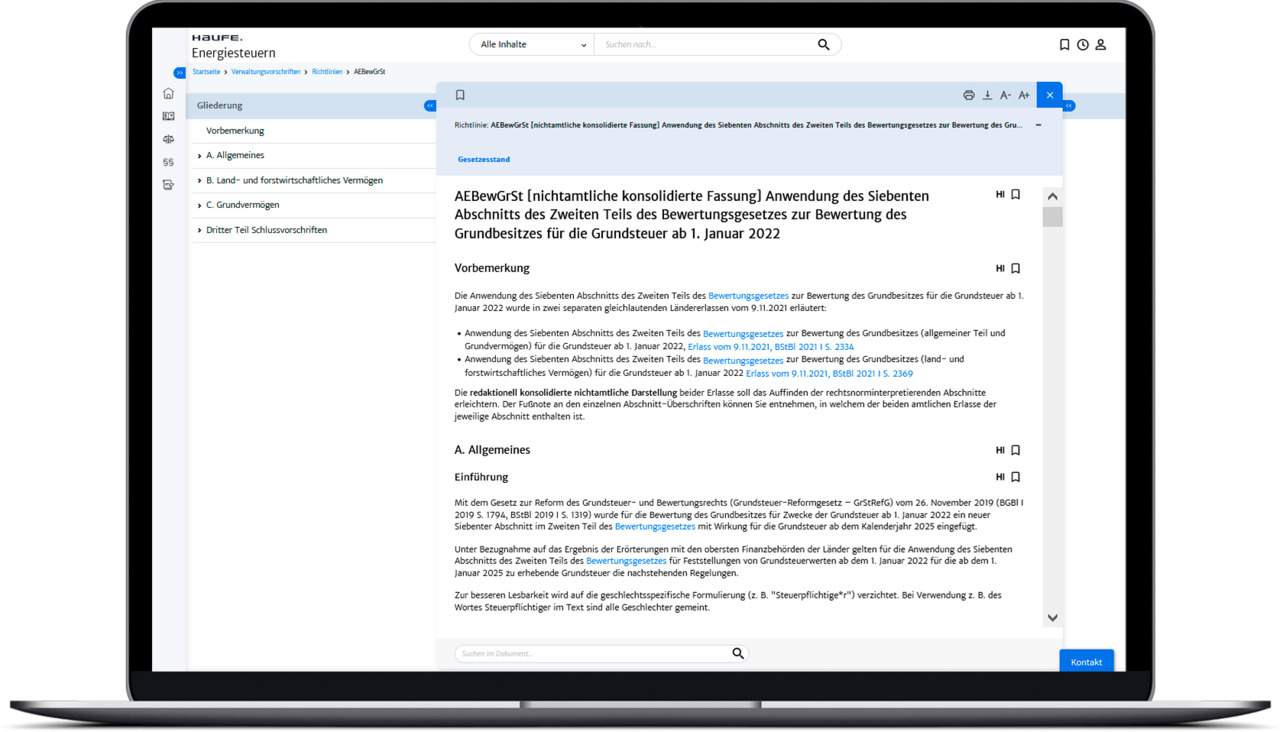Decrease font size with A- icon
Viewport: 1280px width, 732px height.
point(1005,95)
